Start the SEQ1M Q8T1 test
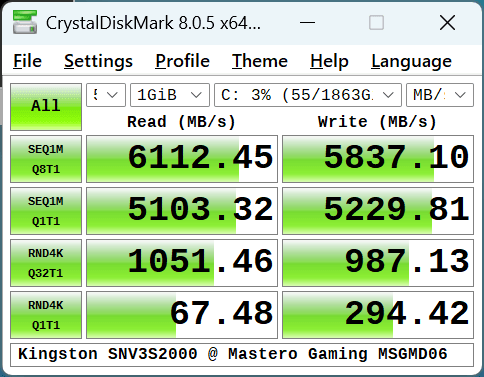The image size is (484, 377). click(x=46, y=159)
